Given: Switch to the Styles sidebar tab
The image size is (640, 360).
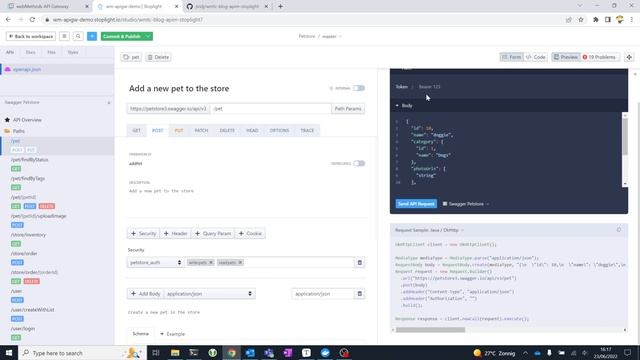Looking at the screenshot, I should (73, 52).
